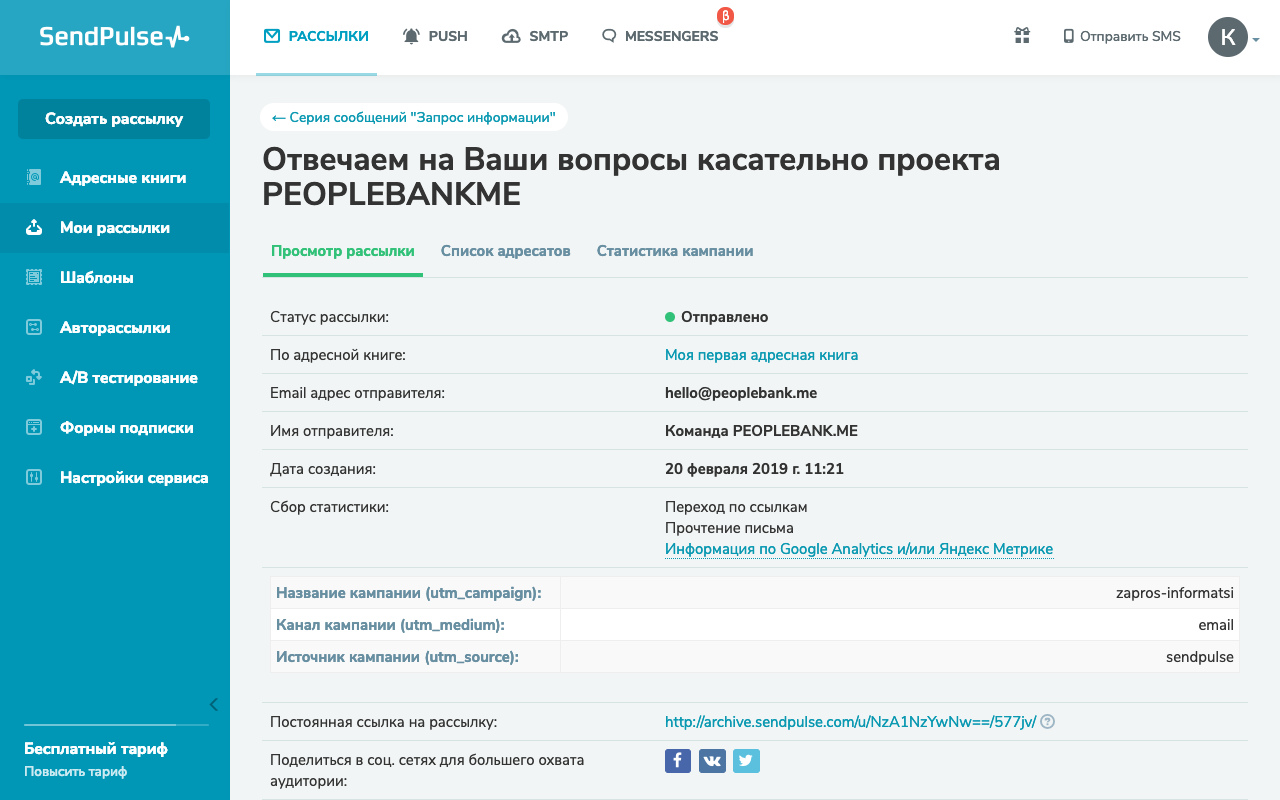
Task: Share campaign on VK
Action: 712,761
